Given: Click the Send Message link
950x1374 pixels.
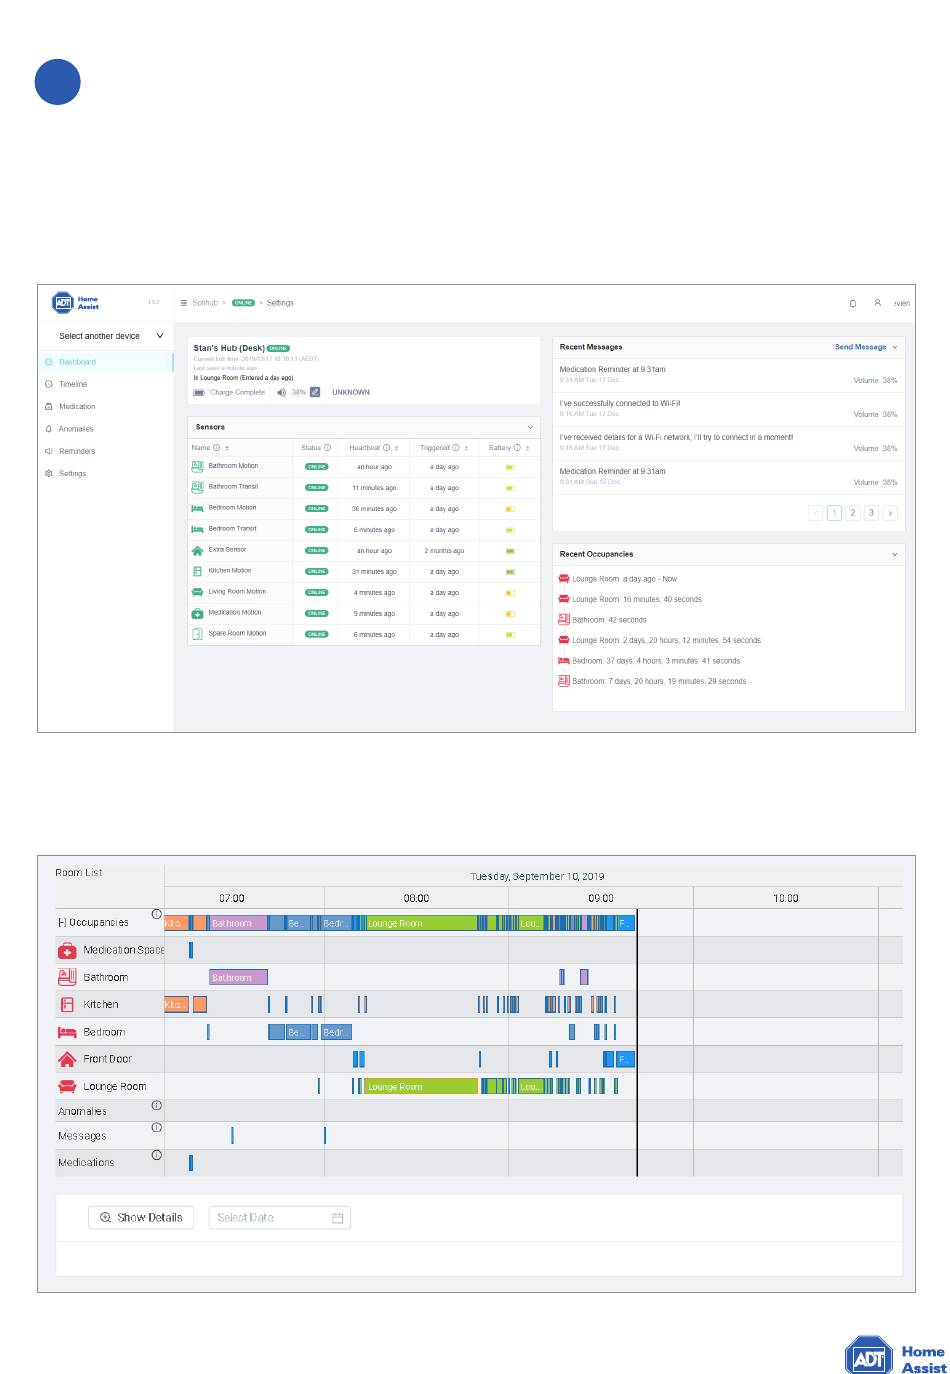Looking at the screenshot, I should [x=860, y=347].
